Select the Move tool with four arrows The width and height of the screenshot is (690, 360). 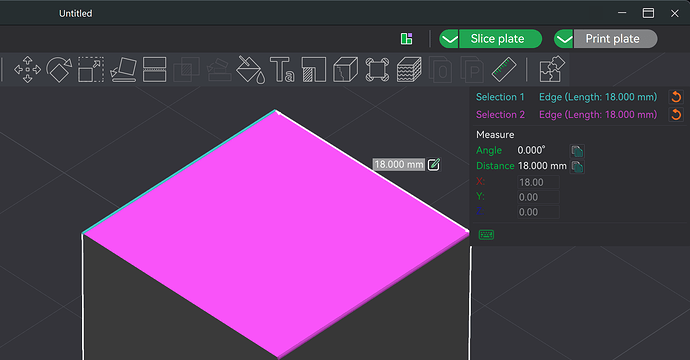coord(27,70)
